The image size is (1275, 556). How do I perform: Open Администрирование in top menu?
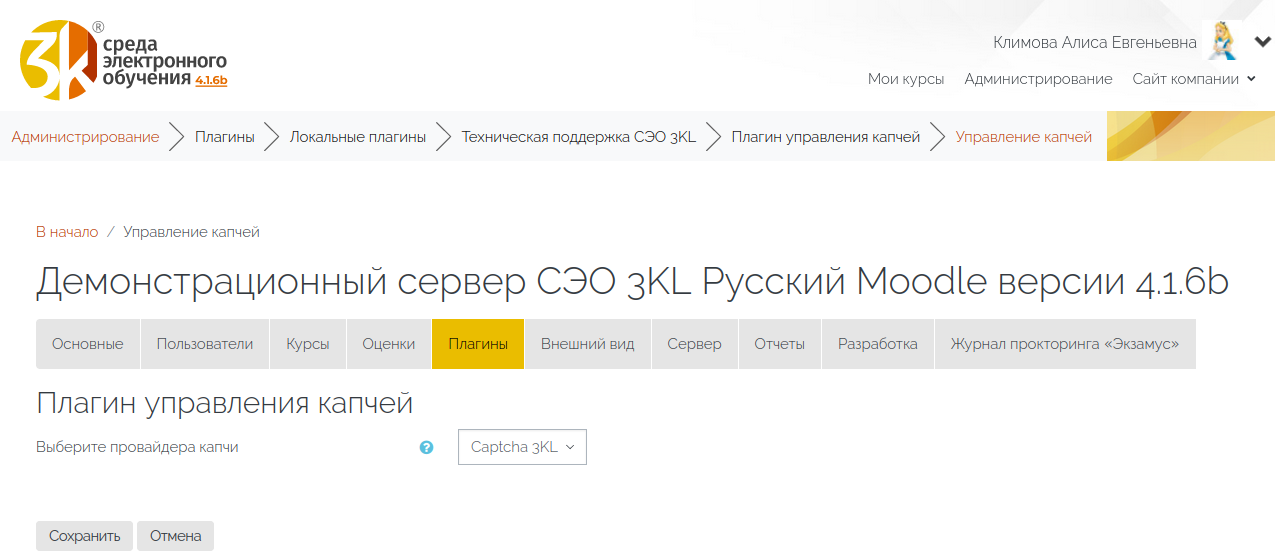[x=1038, y=79]
